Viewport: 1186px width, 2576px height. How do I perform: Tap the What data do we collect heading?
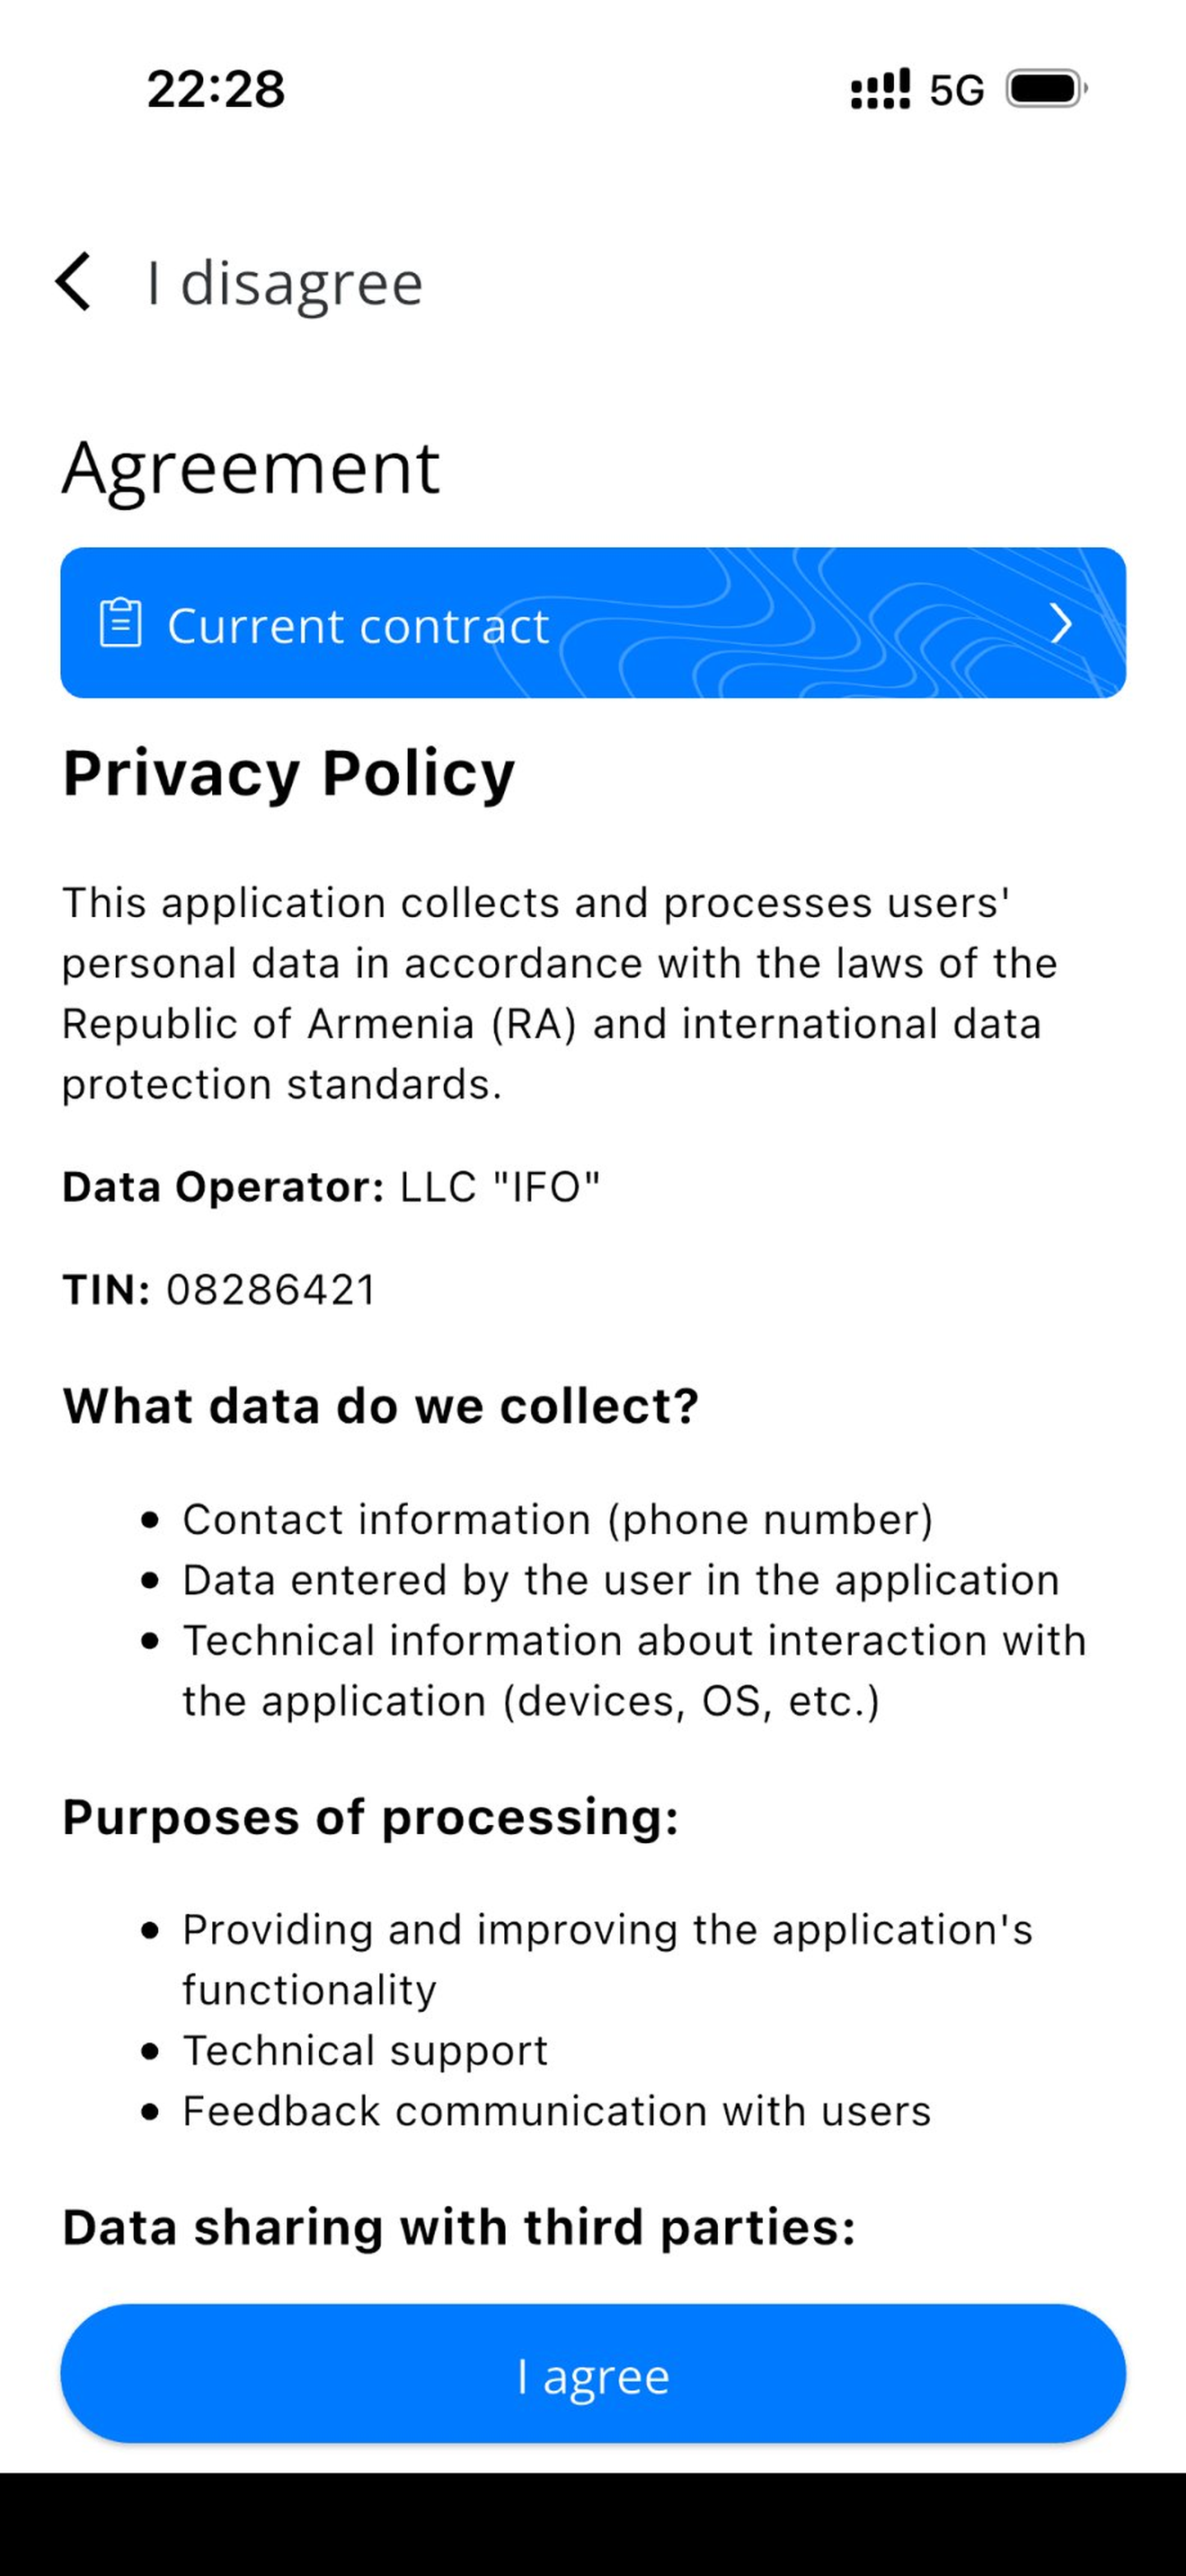380,1406
